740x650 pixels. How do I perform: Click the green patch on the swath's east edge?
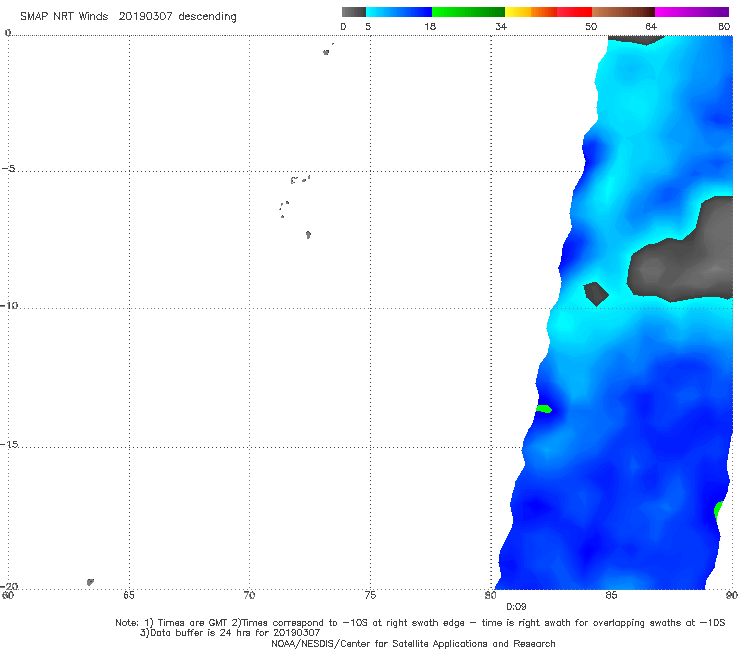[x=718, y=511]
